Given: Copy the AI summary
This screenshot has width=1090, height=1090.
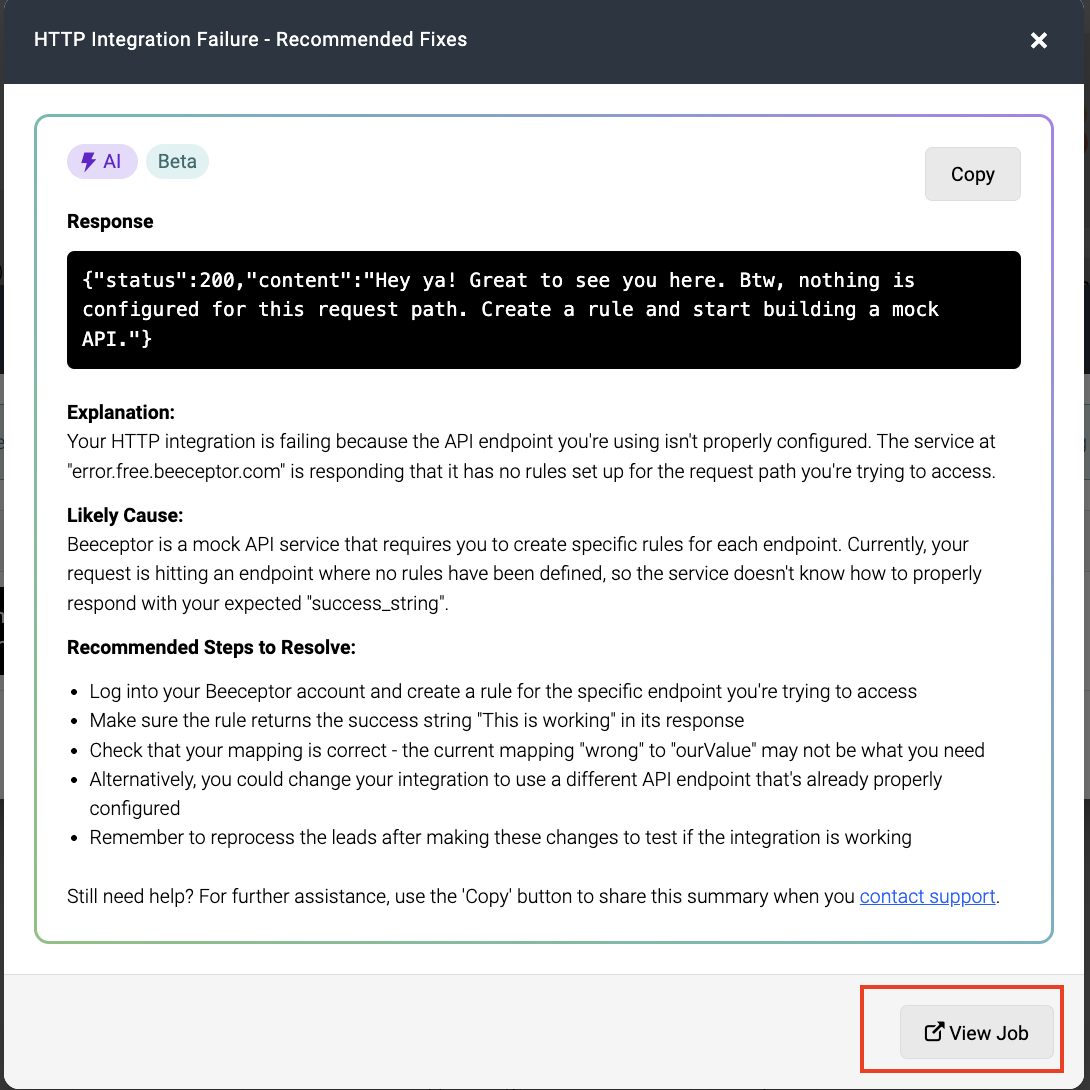Looking at the screenshot, I should (x=972, y=174).
